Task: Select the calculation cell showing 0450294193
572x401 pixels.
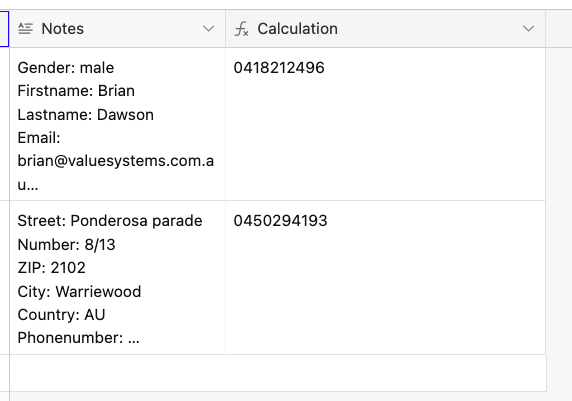Action: [x=386, y=277]
